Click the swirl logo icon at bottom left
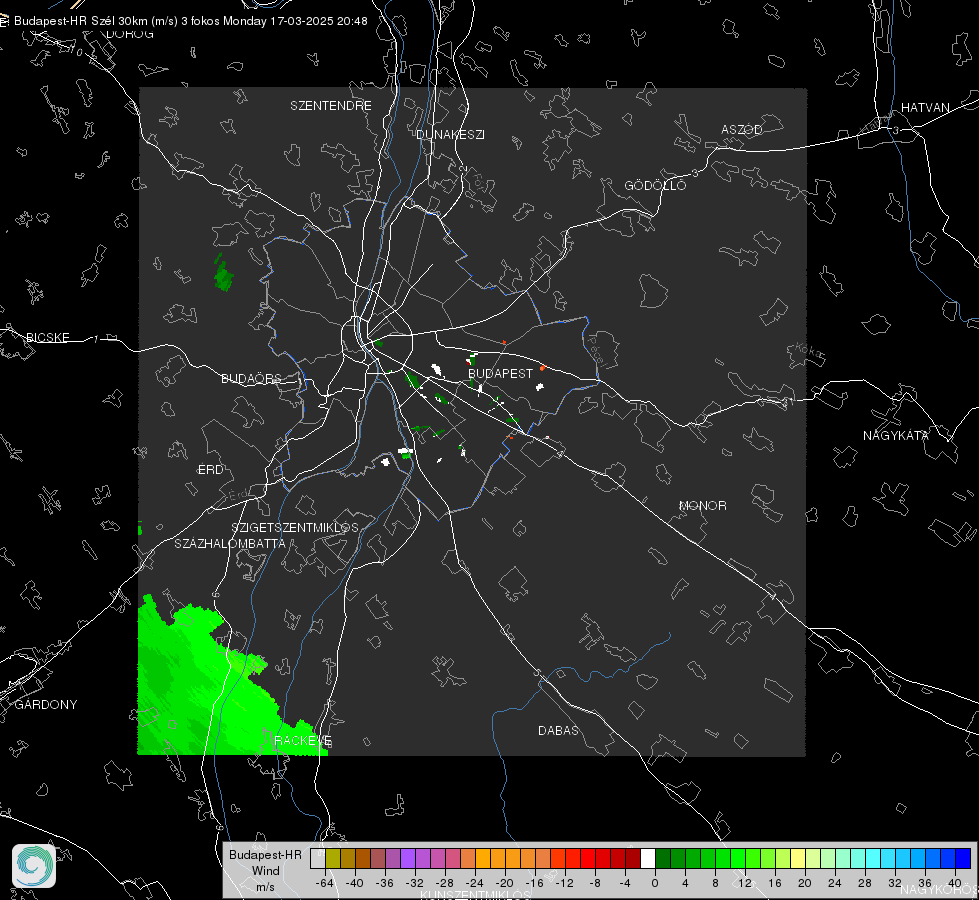Image resolution: width=979 pixels, height=900 pixels. [34, 866]
